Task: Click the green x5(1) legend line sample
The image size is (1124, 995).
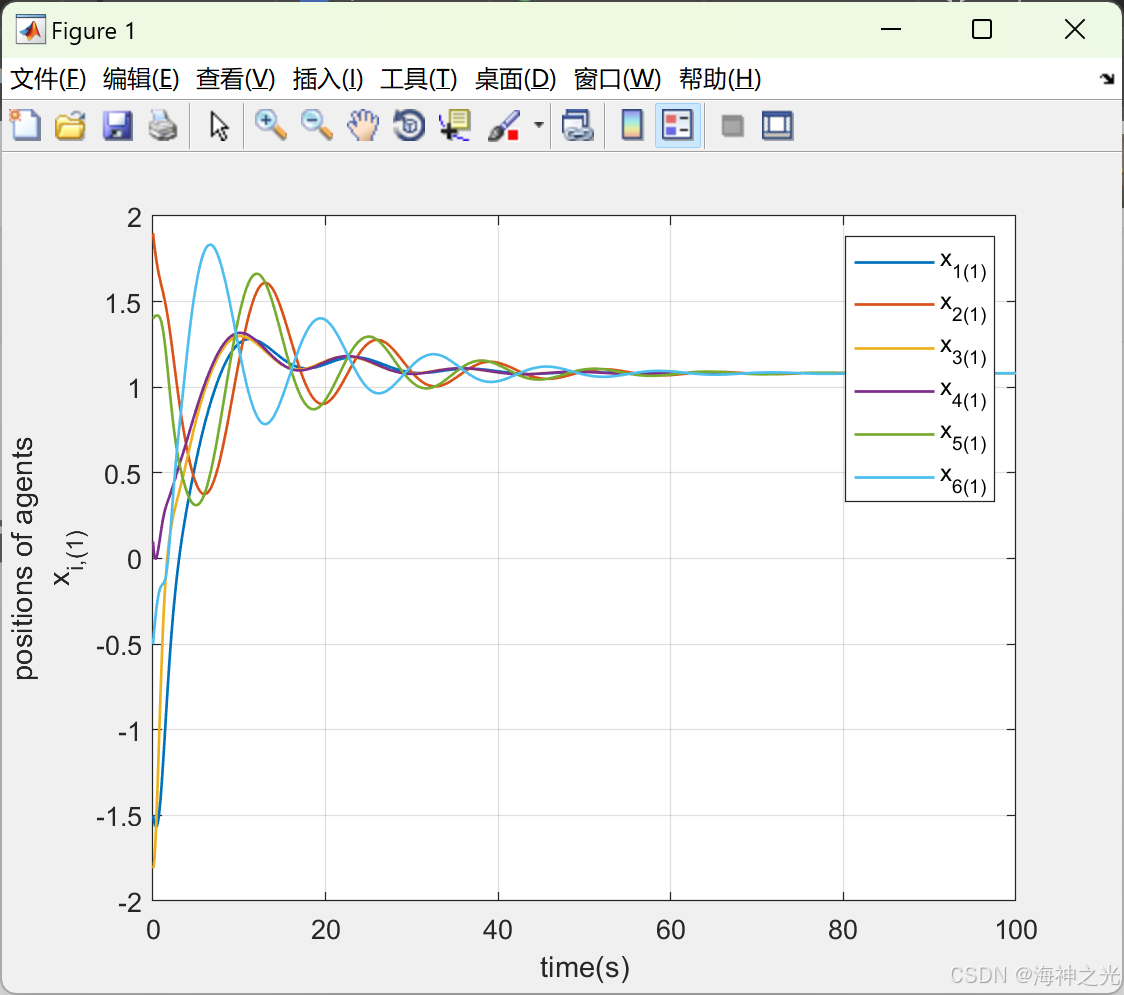Action: tap(894, 434)
